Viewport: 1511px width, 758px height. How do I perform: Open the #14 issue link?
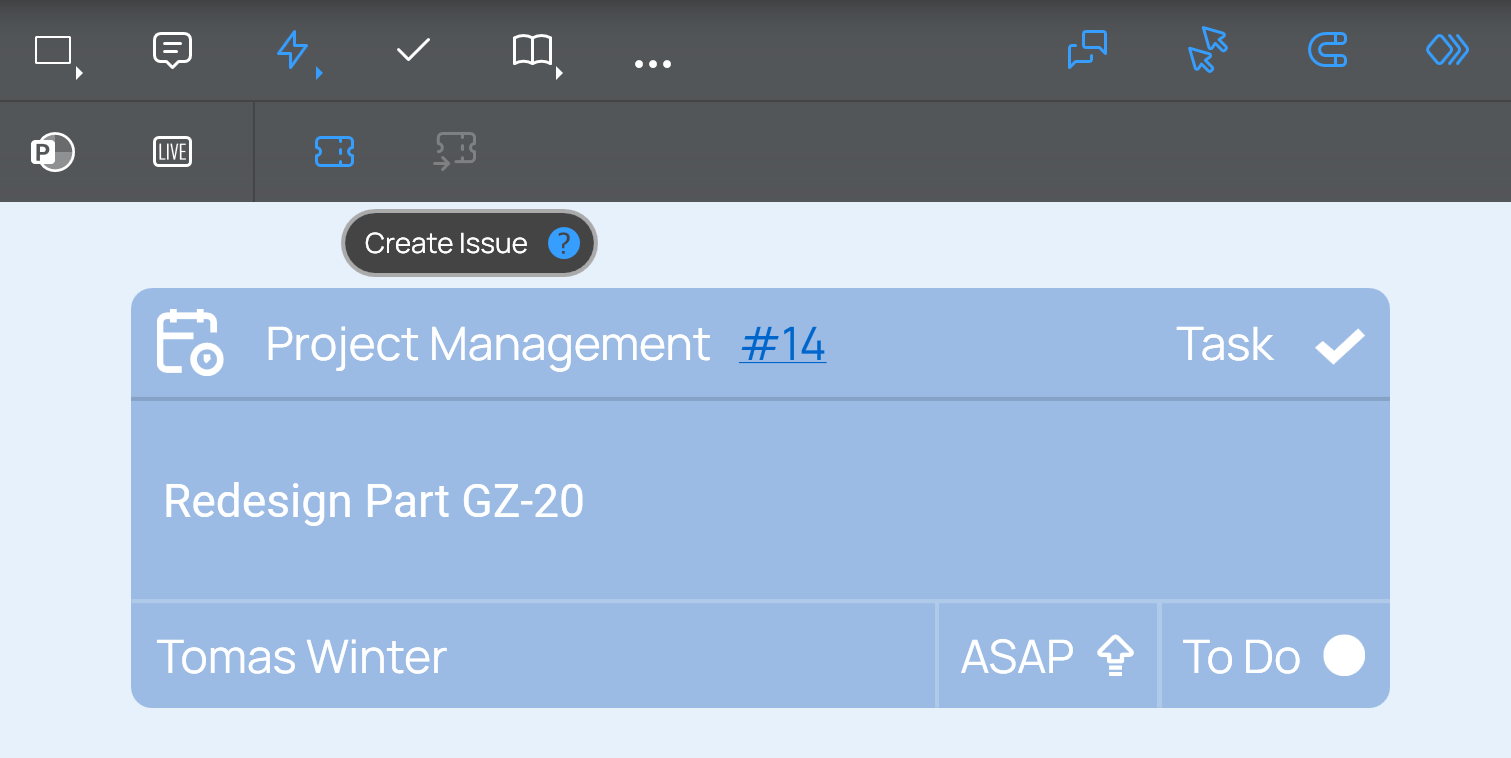tap(782, 345)
